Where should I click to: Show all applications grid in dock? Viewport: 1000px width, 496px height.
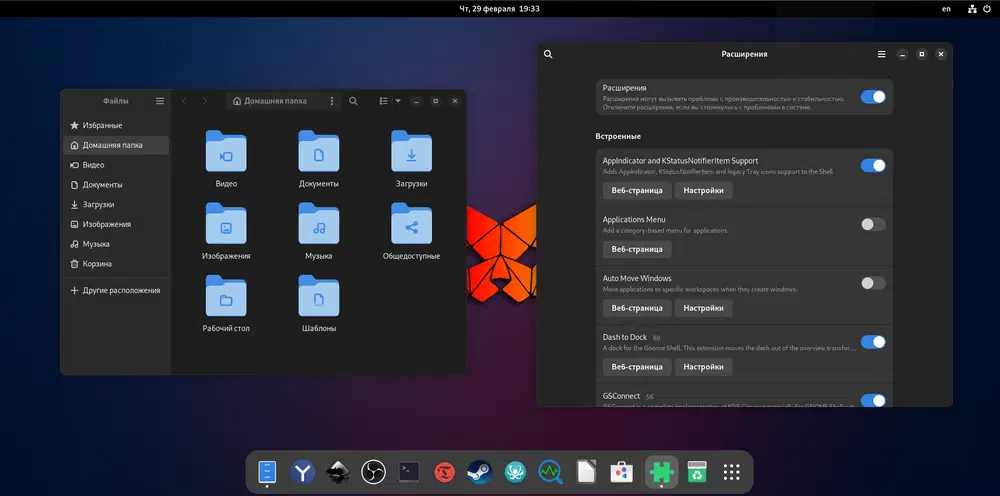coord(731,471)
